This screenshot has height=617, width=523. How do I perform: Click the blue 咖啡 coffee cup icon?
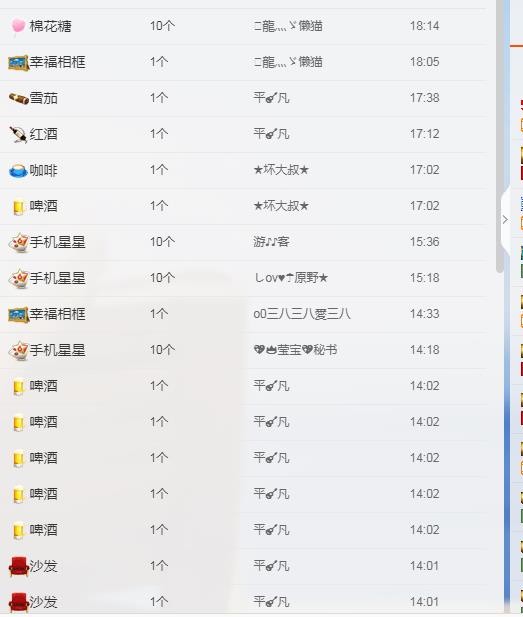pyautogui.click(x=18, y=171)
